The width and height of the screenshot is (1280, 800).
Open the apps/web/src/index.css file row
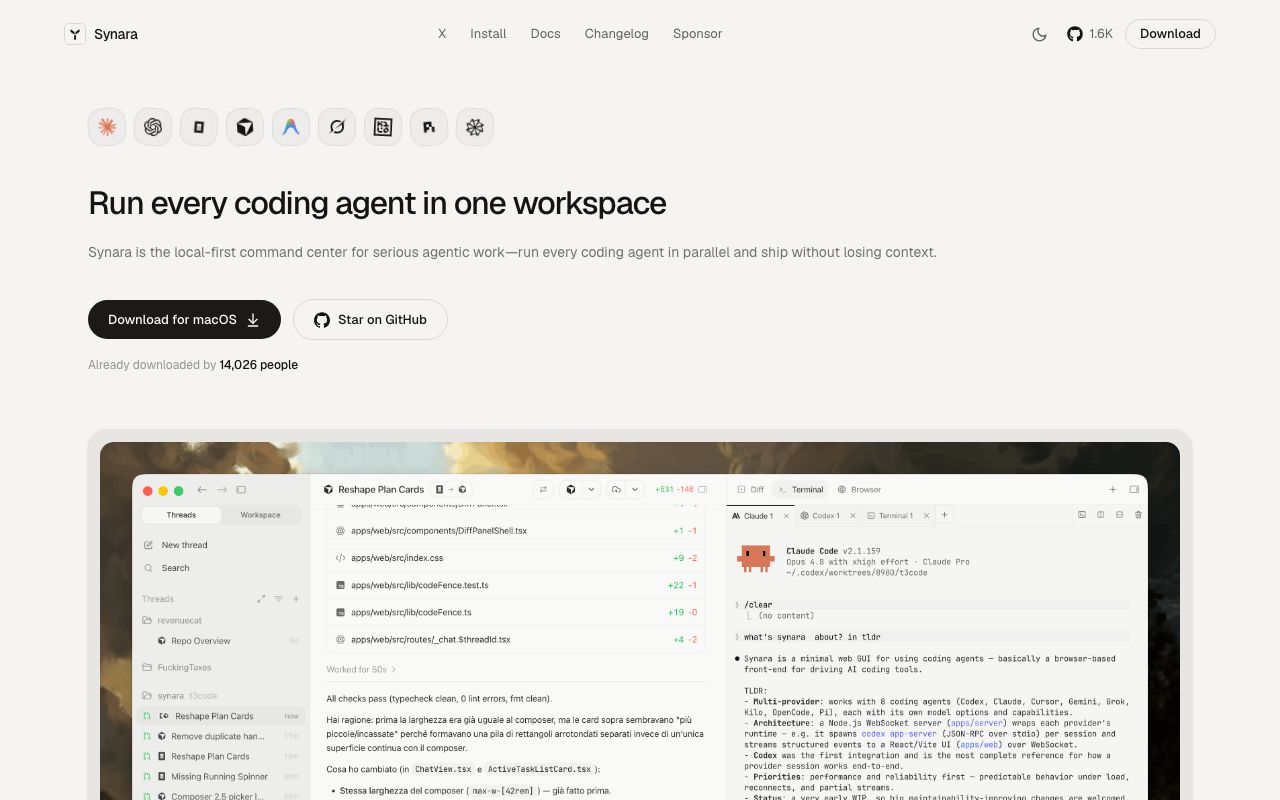click(x=516, y=558)
